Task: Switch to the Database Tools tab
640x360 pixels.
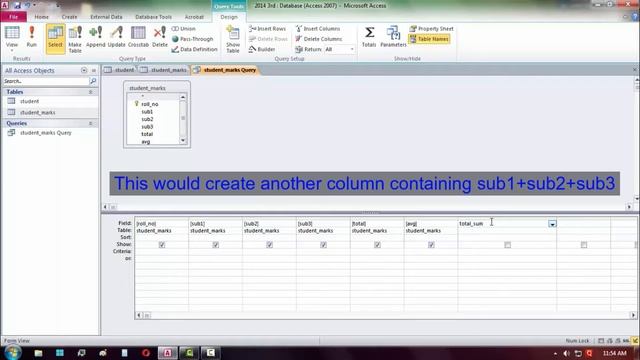Action: pyautogui.click(x=153, y=17)
